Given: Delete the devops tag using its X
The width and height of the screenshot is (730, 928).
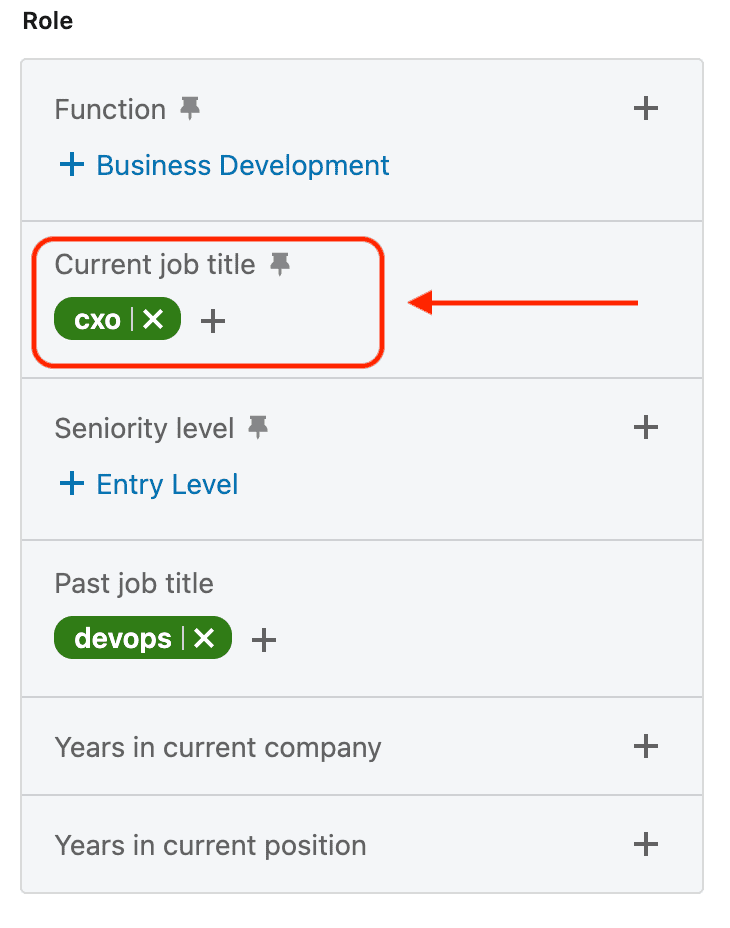Looking at the screenshot, I should [x=204, y=638].
